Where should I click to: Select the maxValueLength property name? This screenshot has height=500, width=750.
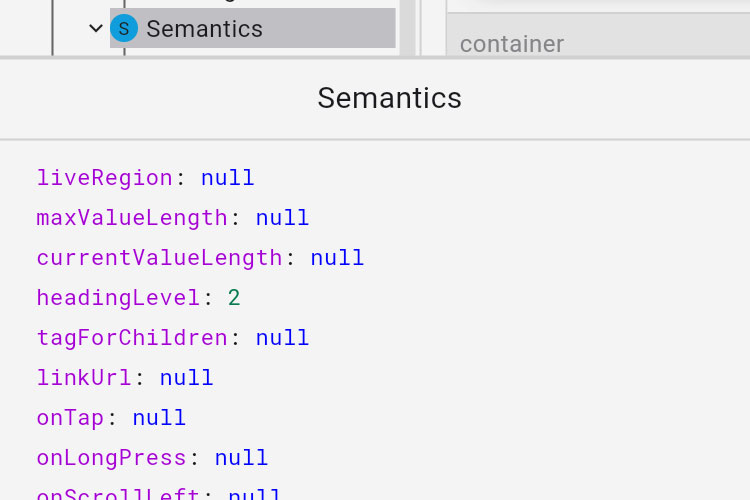[132, 218]
